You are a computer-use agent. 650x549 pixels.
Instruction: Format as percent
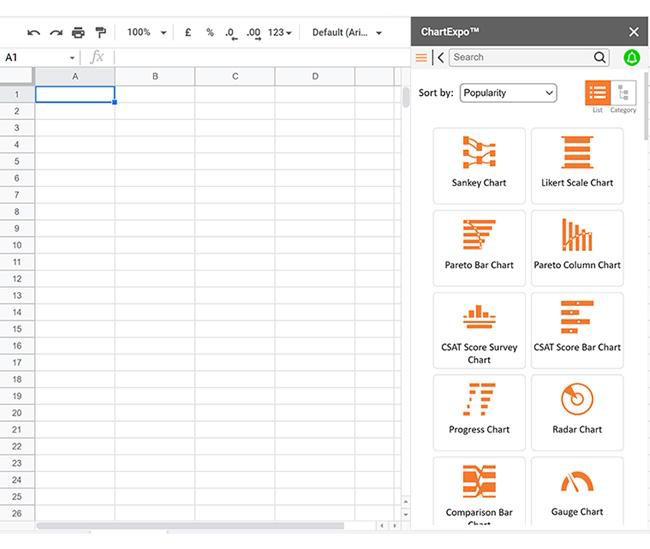click(x=210, y=32)
